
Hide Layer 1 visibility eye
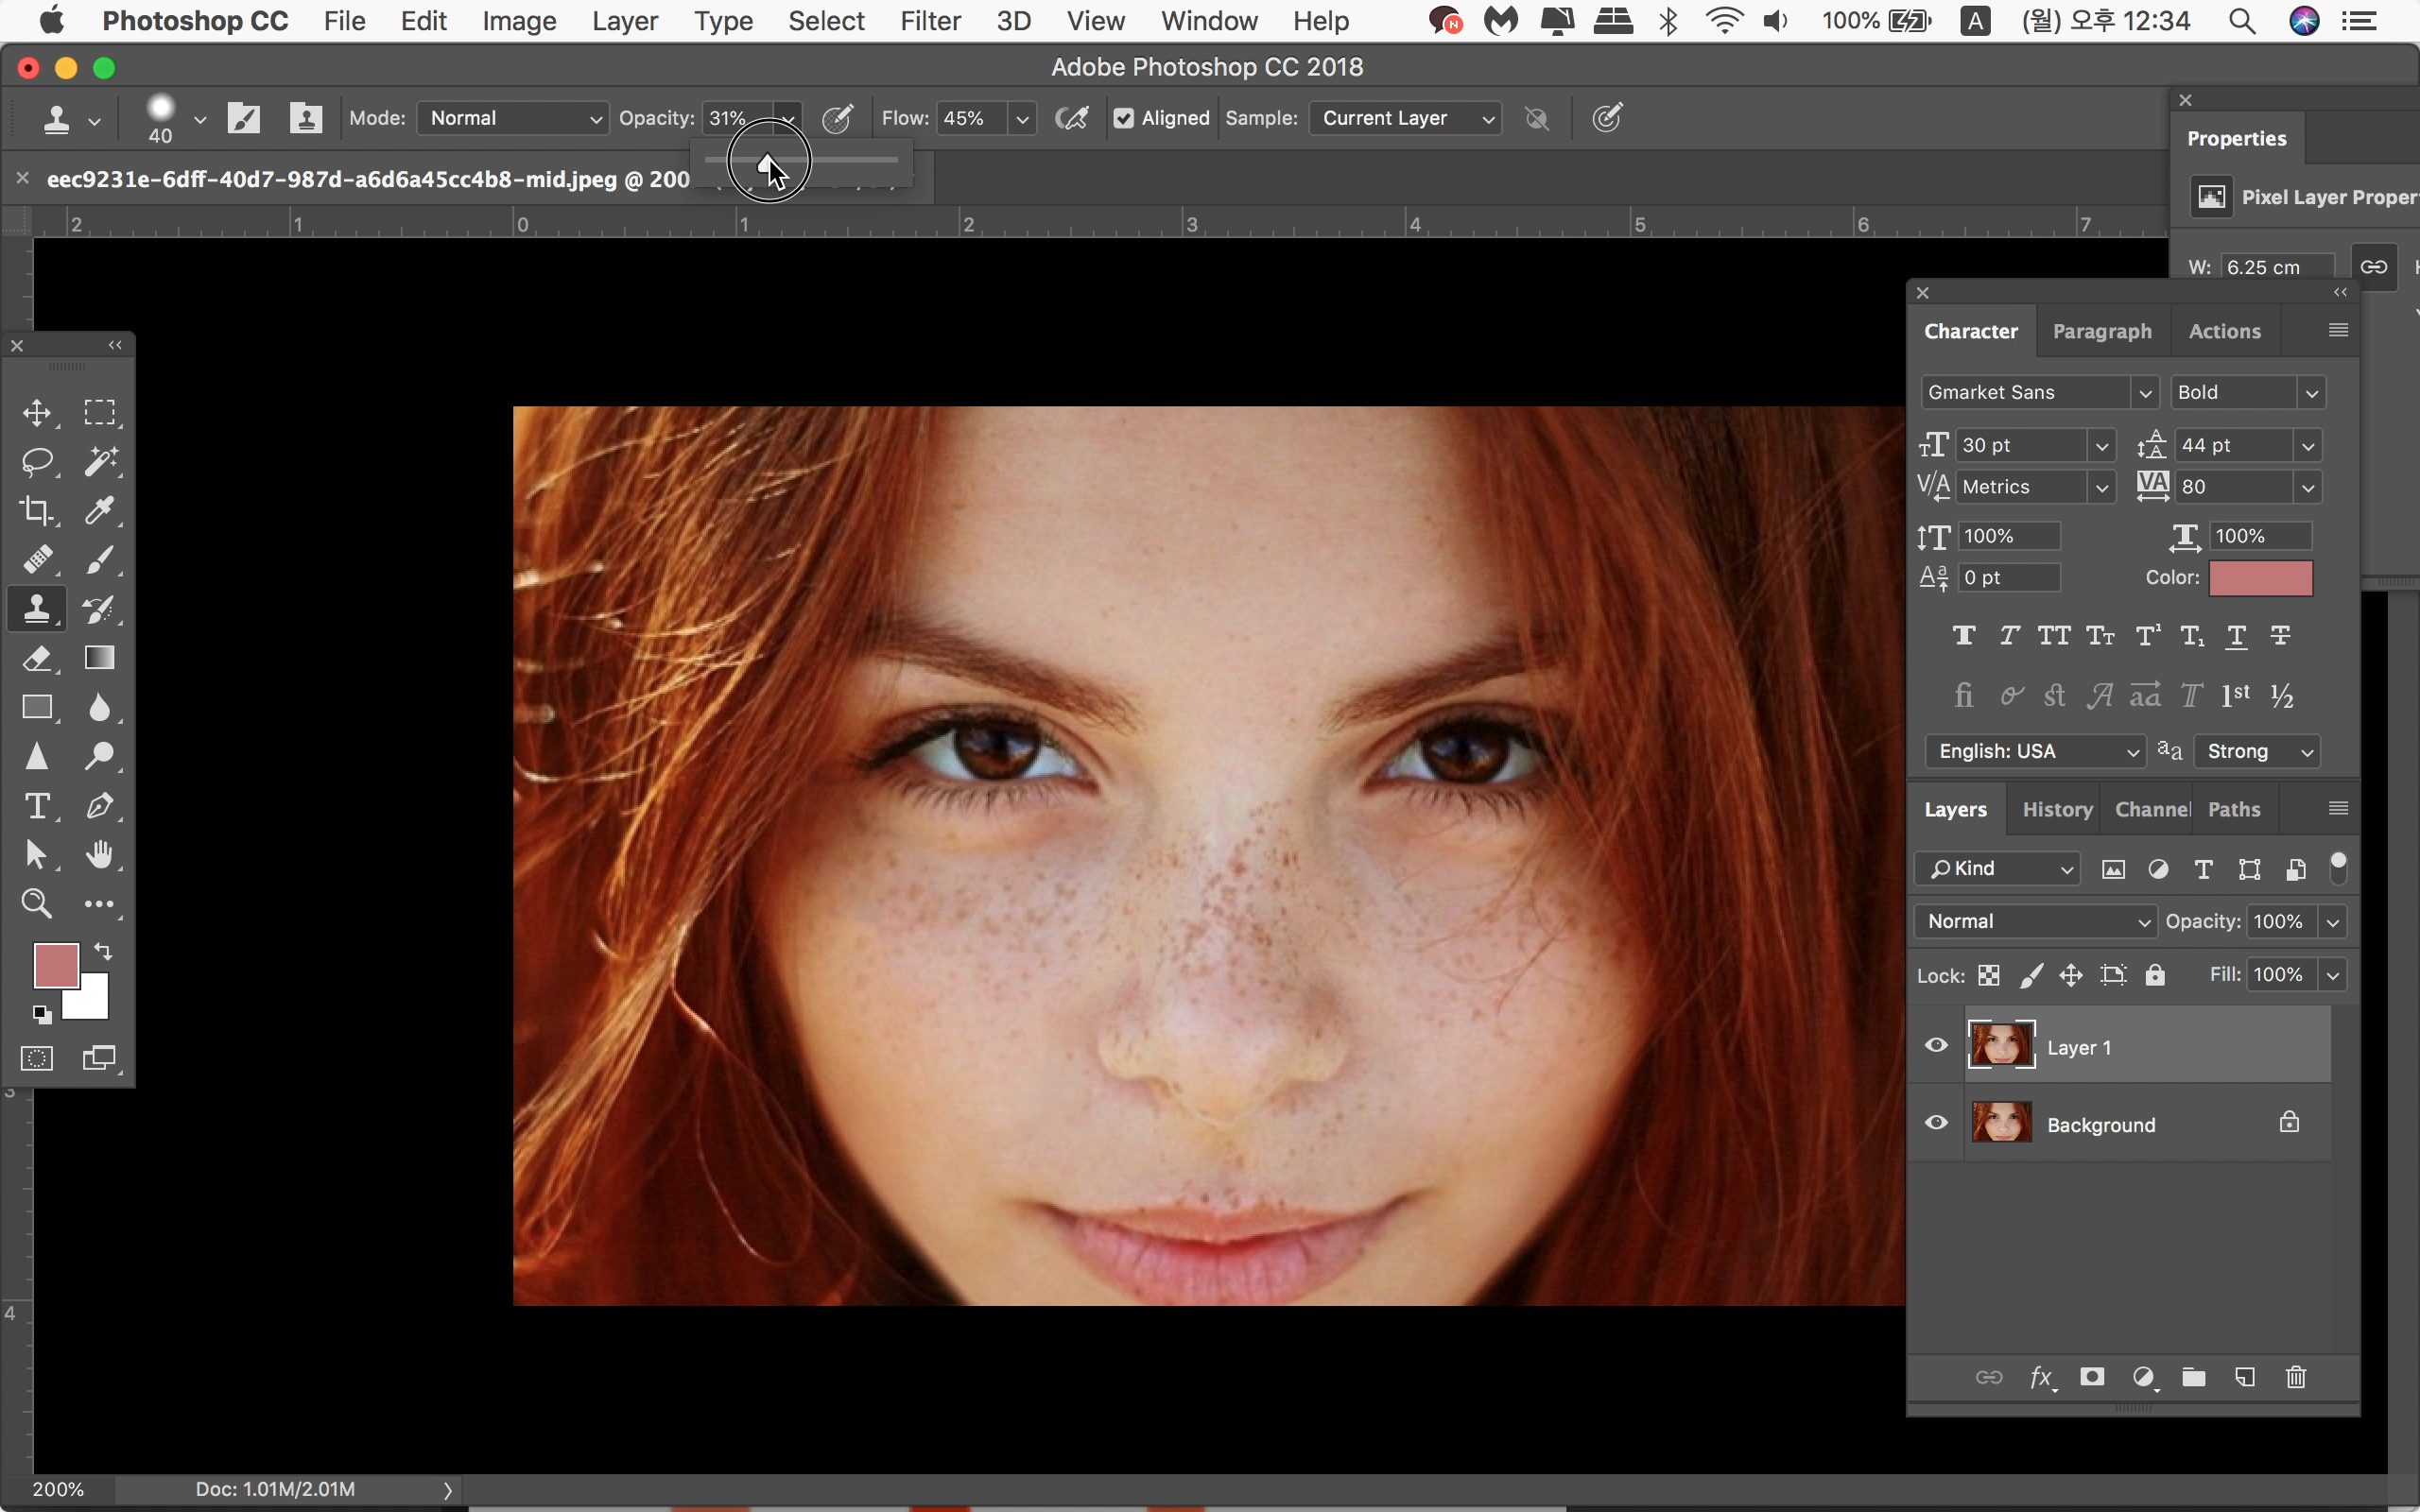(x=1936, y=1046)
